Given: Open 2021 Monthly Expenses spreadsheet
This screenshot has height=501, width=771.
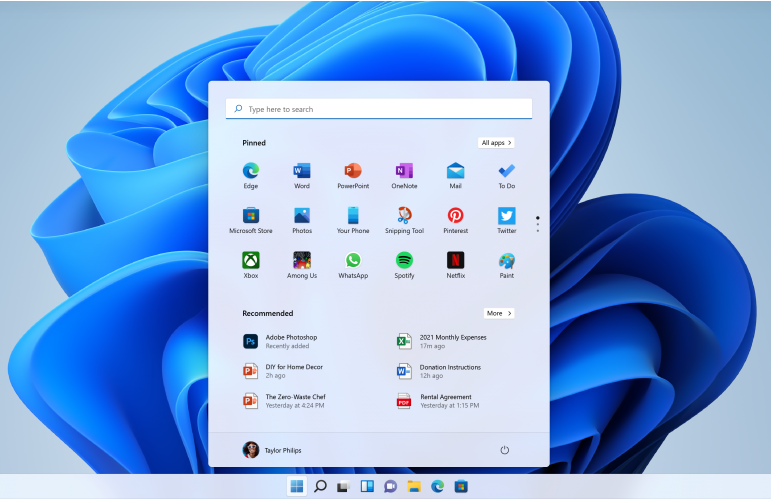Looking at the screenshot, I should point(442,341).
